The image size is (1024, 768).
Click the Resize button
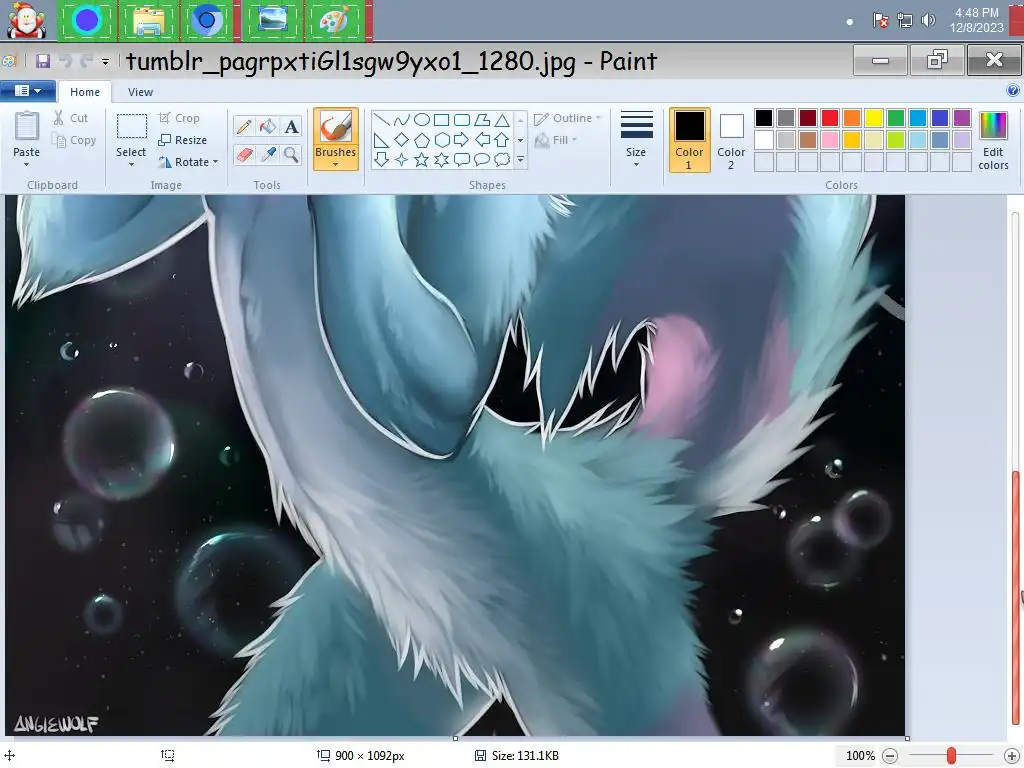(x=183, y=140)
